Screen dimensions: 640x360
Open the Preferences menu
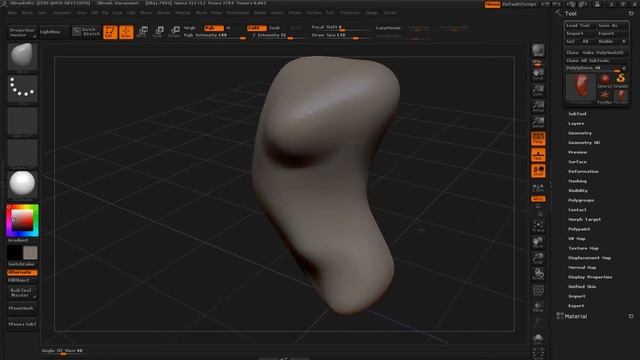click(x=238, y=13)
